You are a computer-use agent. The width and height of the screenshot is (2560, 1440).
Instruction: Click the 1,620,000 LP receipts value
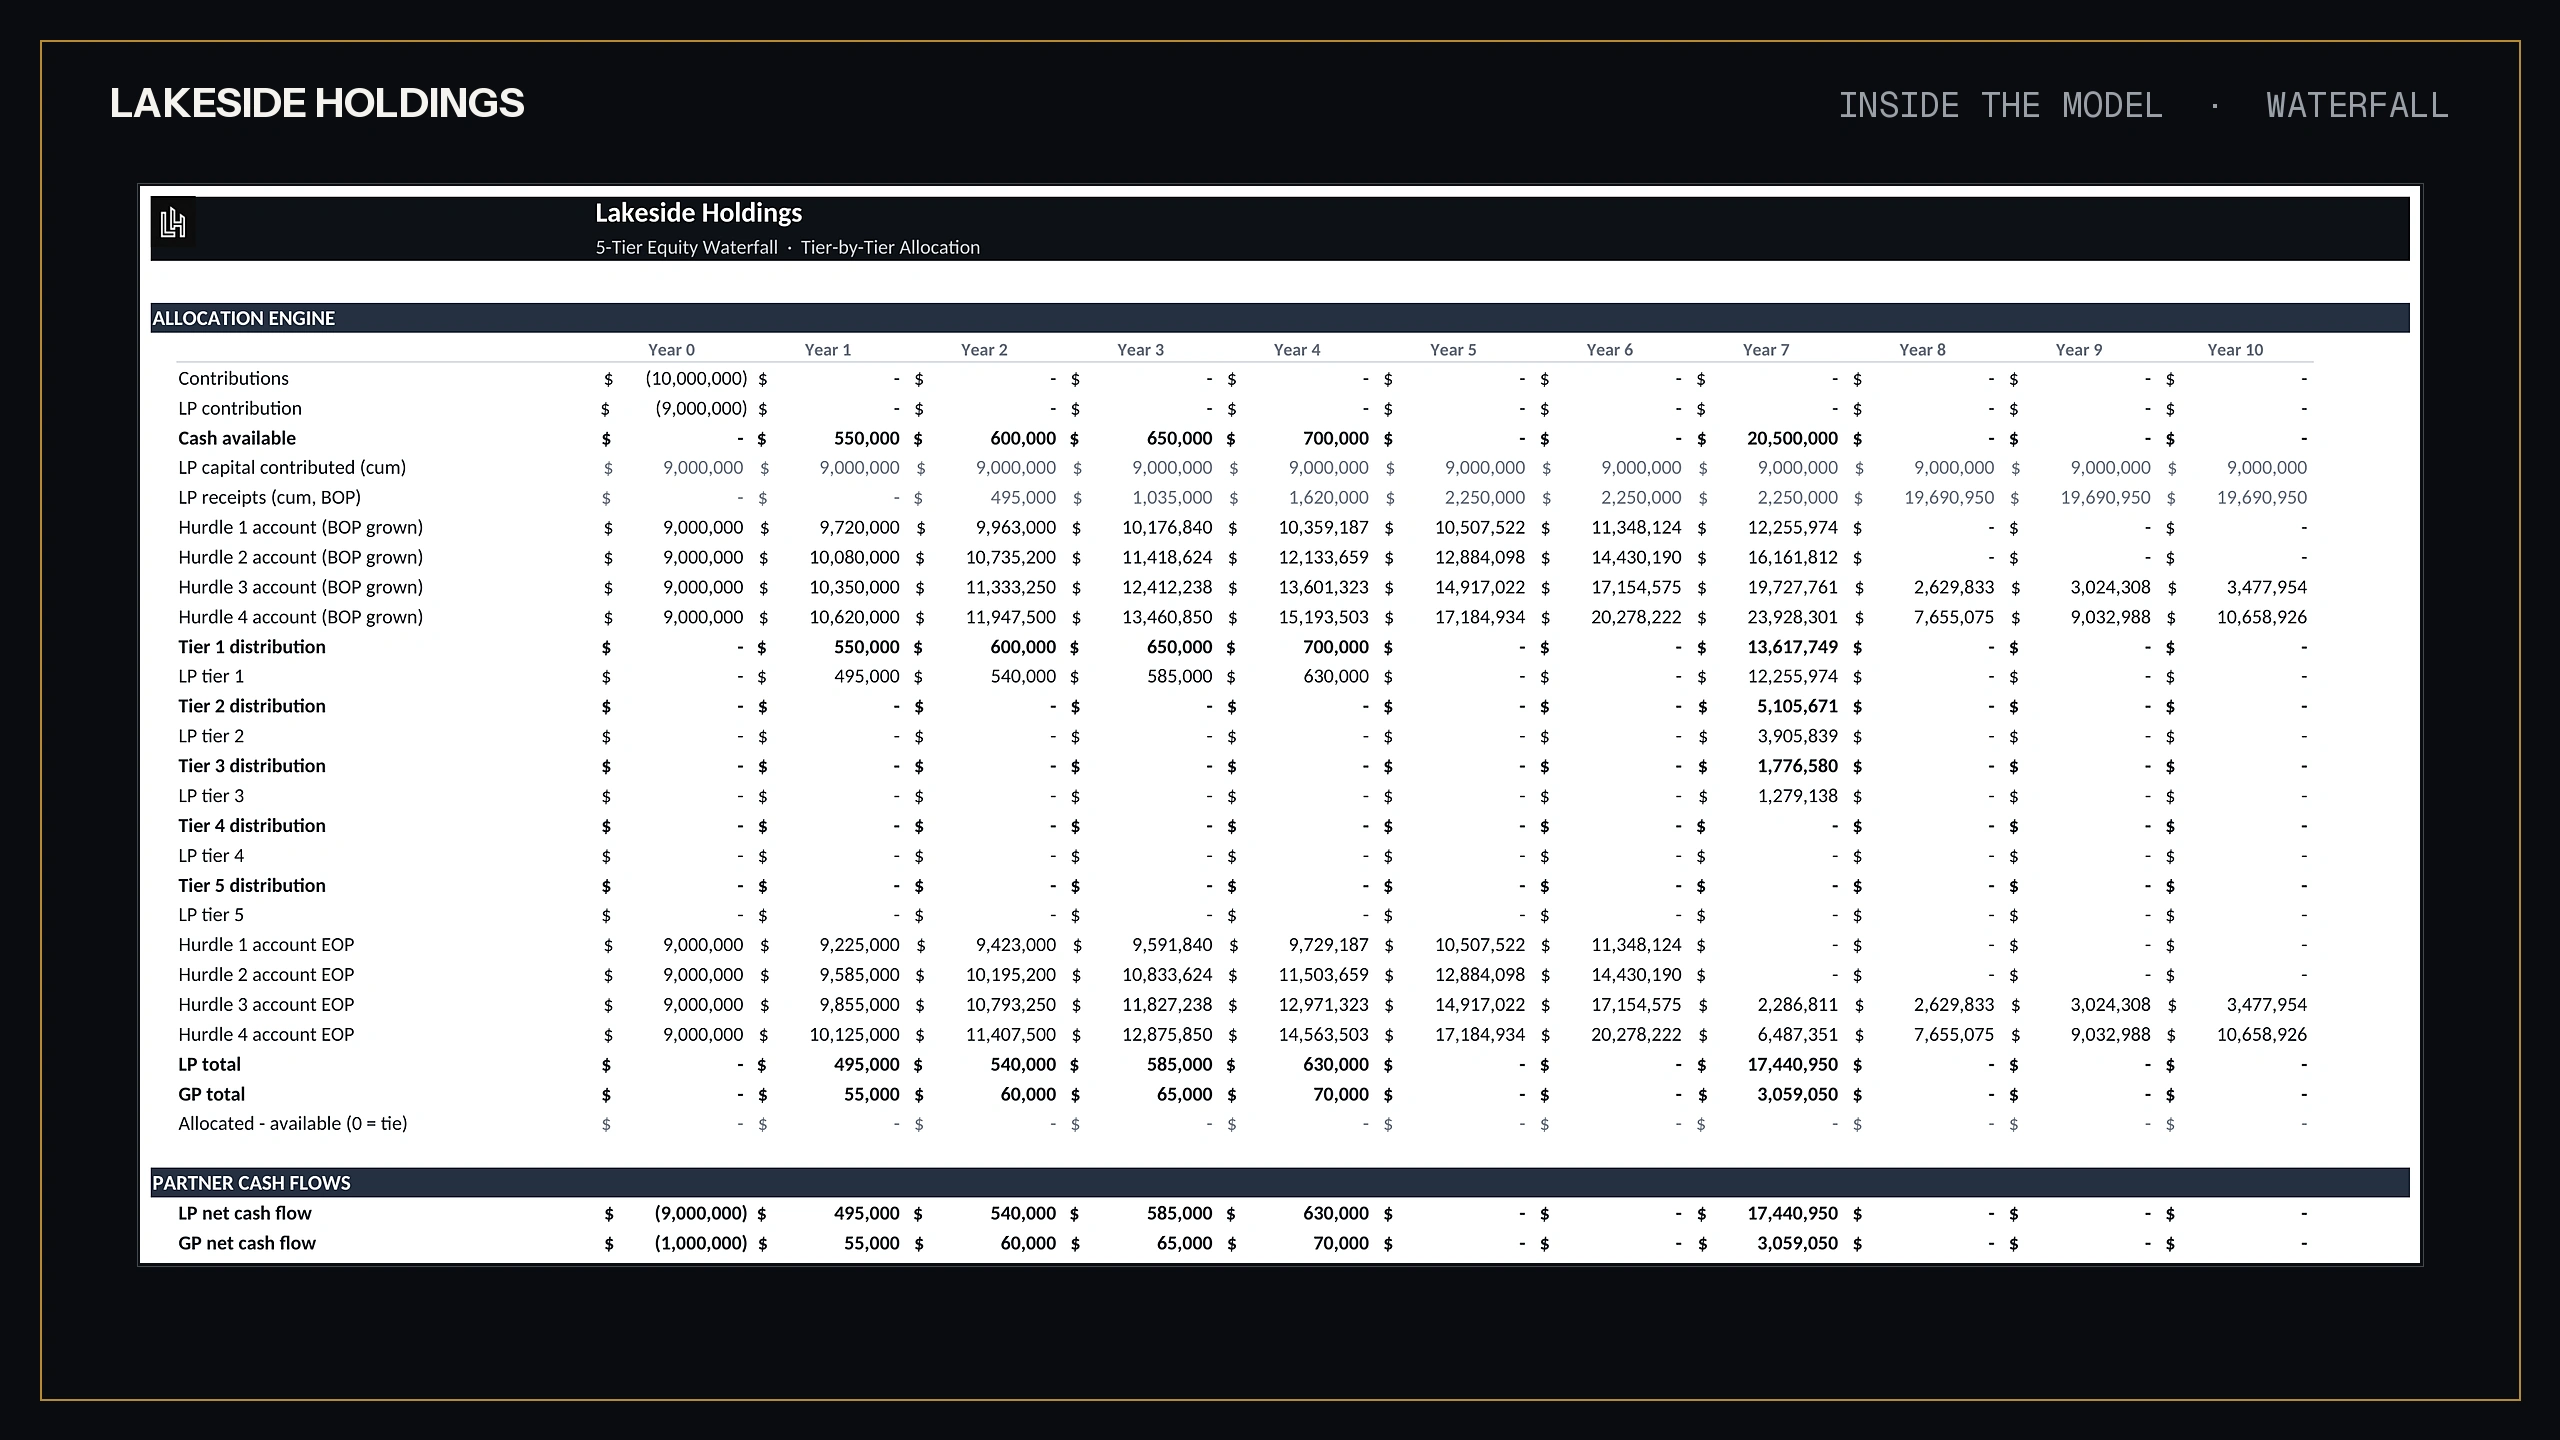(1329, 498)
